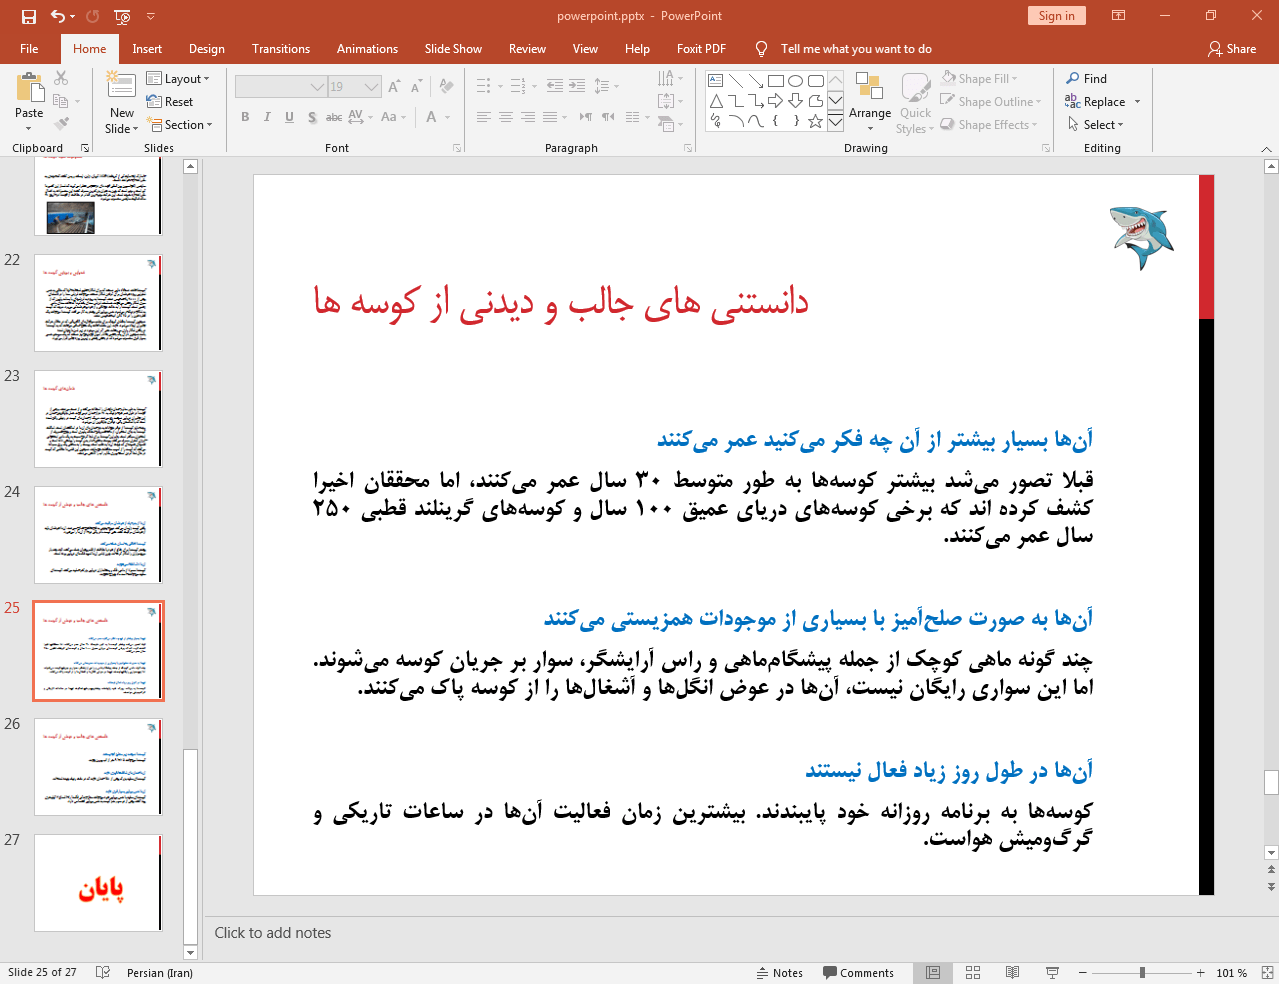Click the Find magnifier icon
The width and height of the screenshot is (1279, 984).
(1073, 78)
